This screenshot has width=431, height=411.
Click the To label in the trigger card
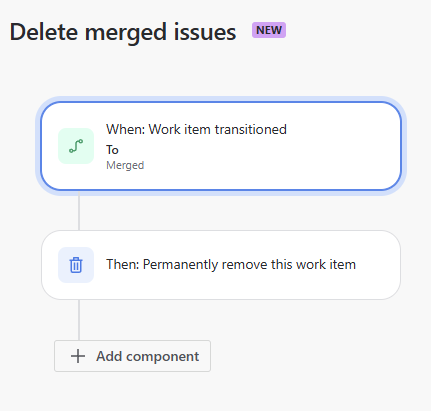[x=112, y=150]
